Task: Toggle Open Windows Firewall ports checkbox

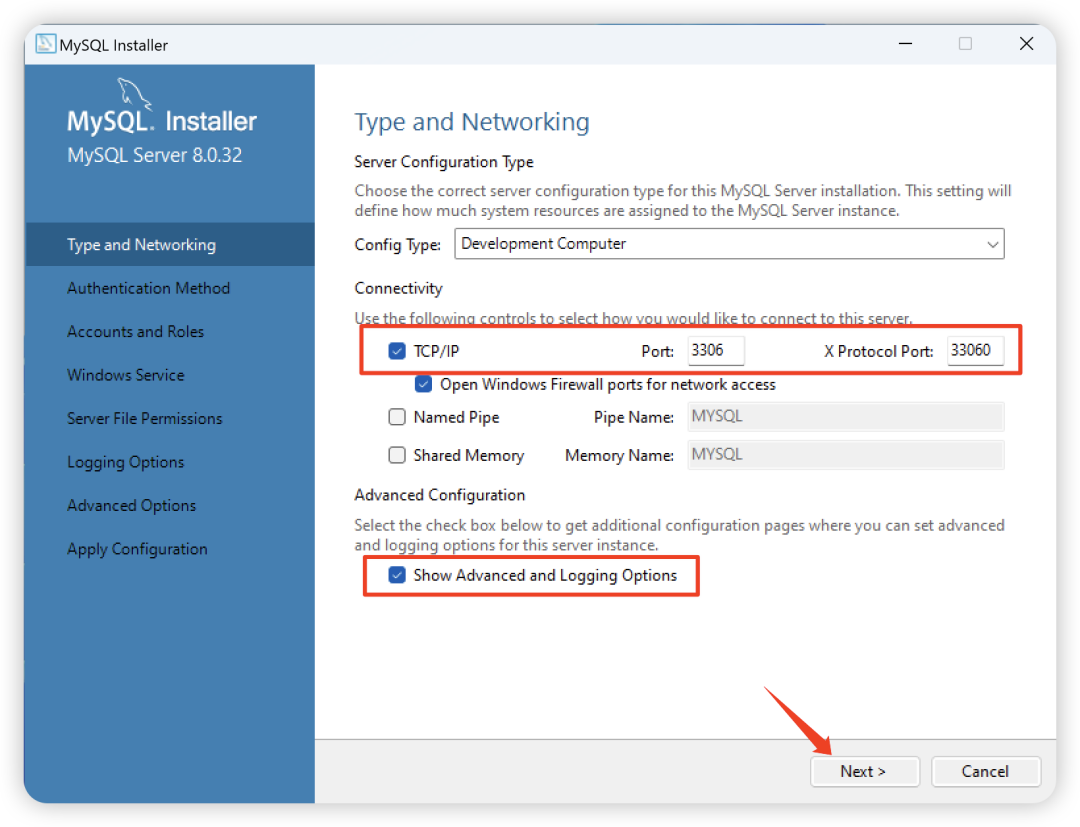Action: point(424,384)
